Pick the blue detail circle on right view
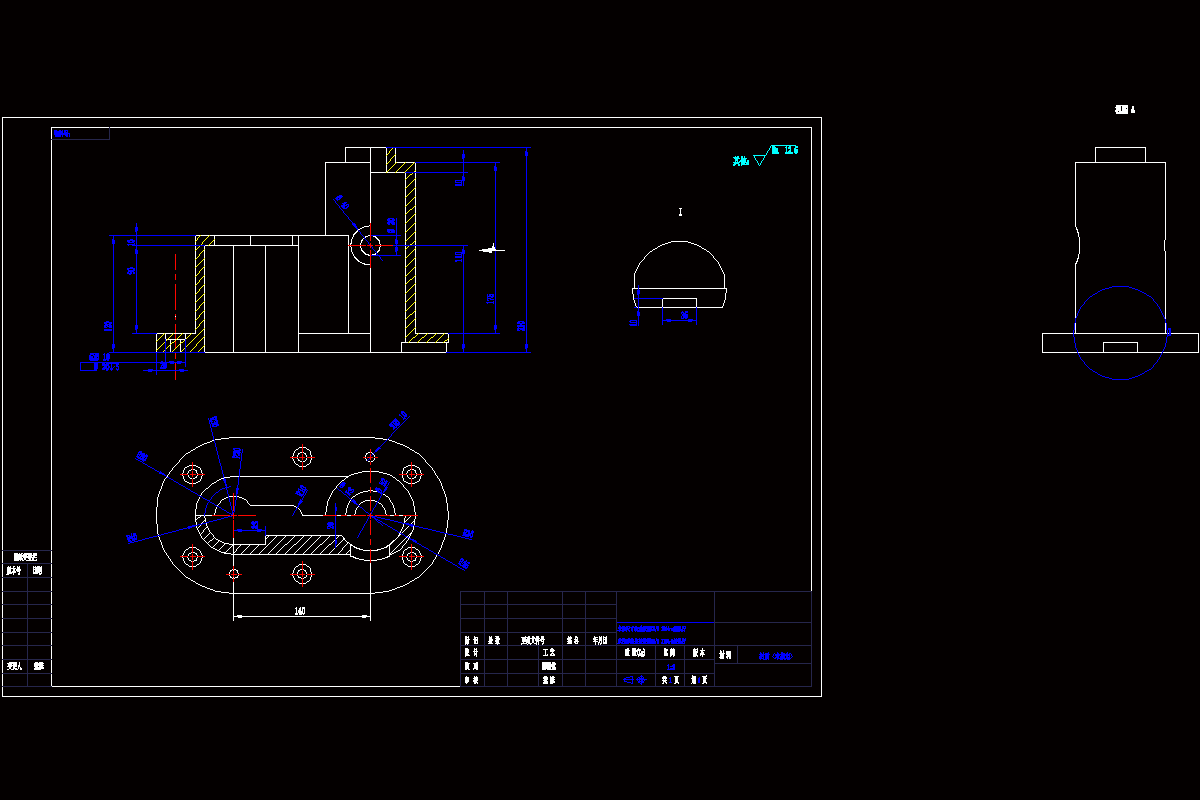1200x800 pixels. coord(1120,333)
